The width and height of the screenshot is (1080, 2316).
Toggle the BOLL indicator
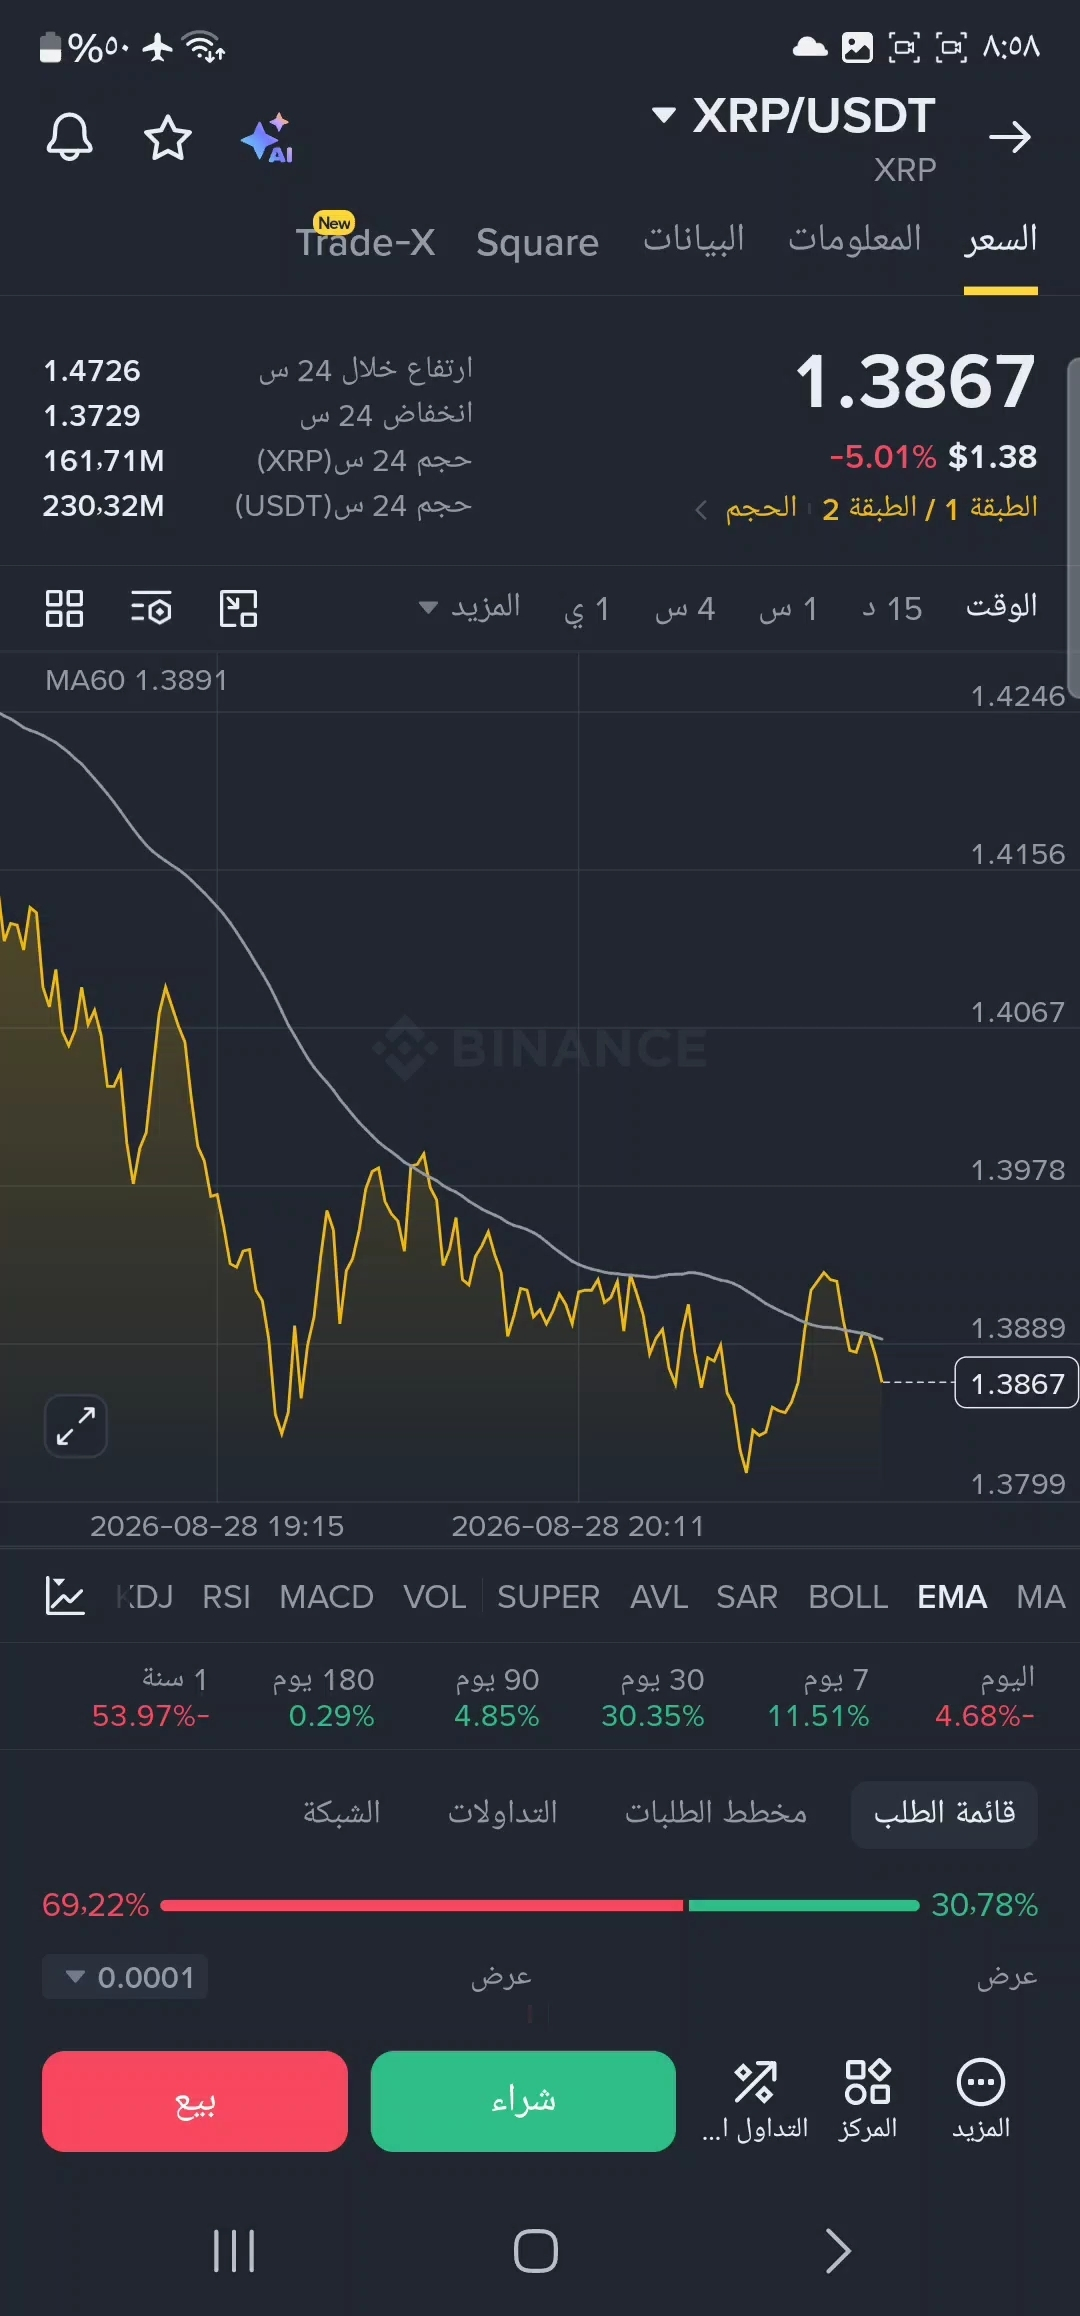(x=848, y=1597)
